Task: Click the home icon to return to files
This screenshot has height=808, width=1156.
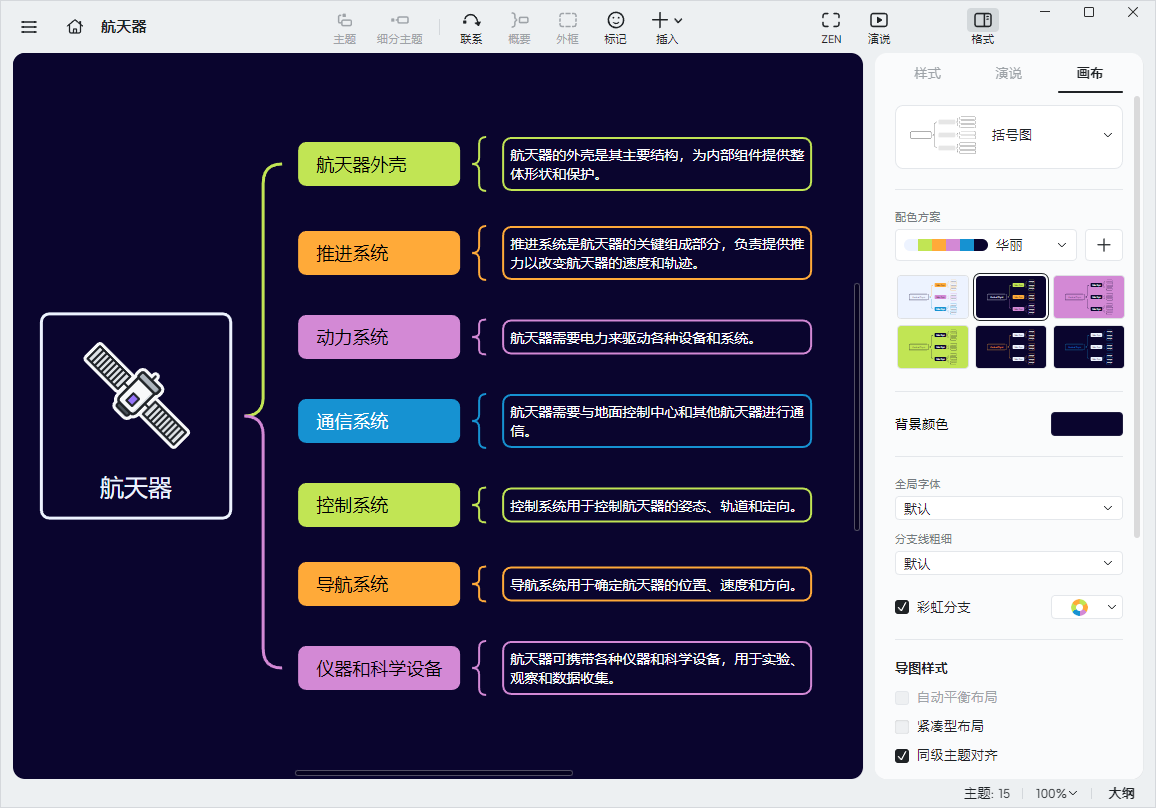Action: 74,27
